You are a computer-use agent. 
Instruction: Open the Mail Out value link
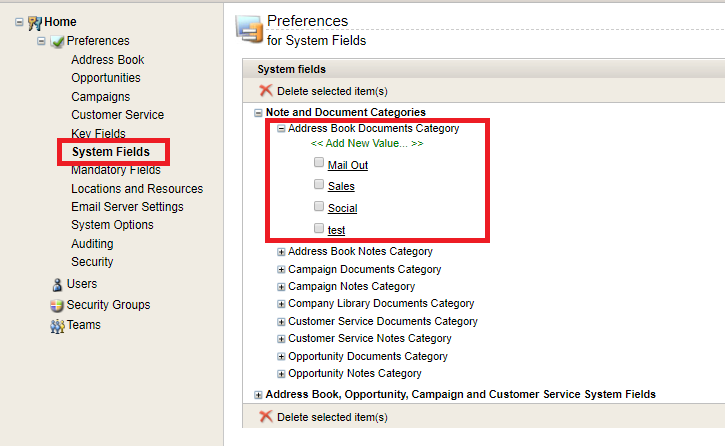click(x=348, y=165)
